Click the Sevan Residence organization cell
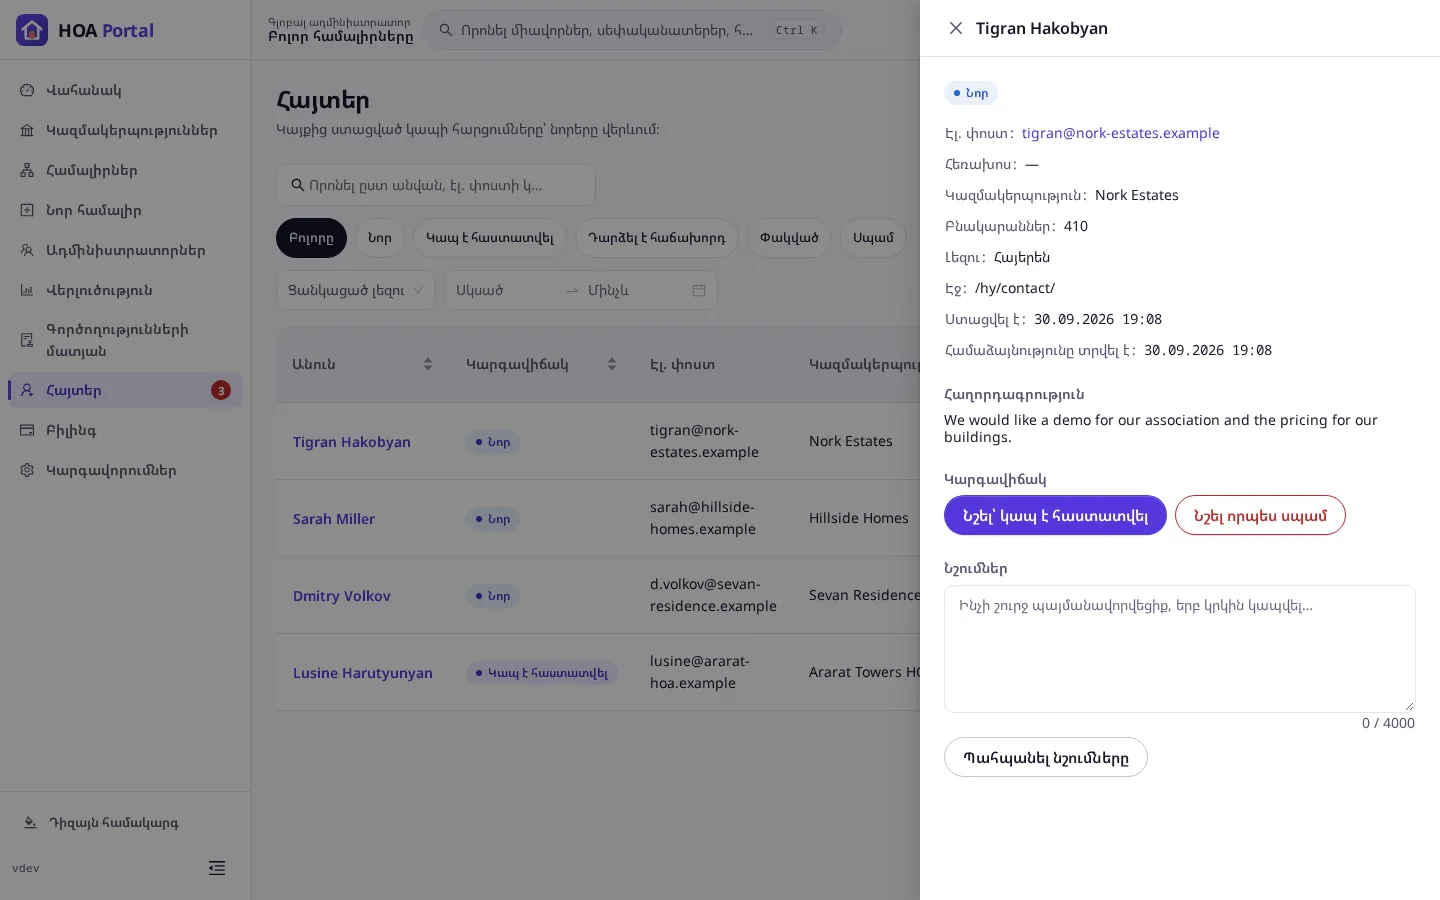The height and width of the screenshot is (900, 1440). click(x=864, y=595)
